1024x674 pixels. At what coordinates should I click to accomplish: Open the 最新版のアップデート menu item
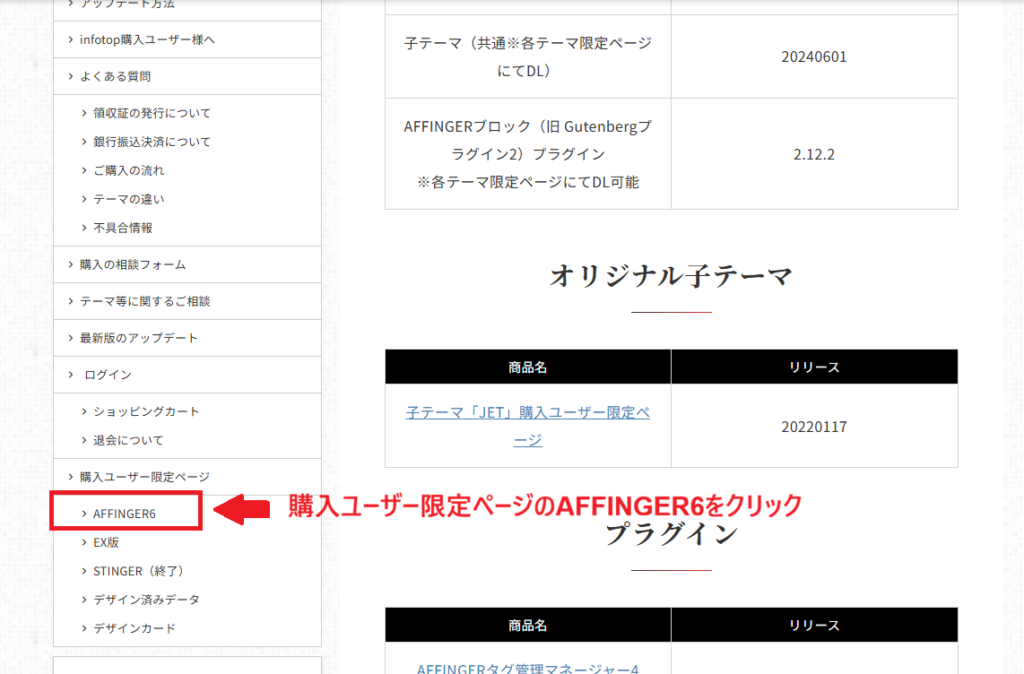pyautogui.click(x=139, y=338)
